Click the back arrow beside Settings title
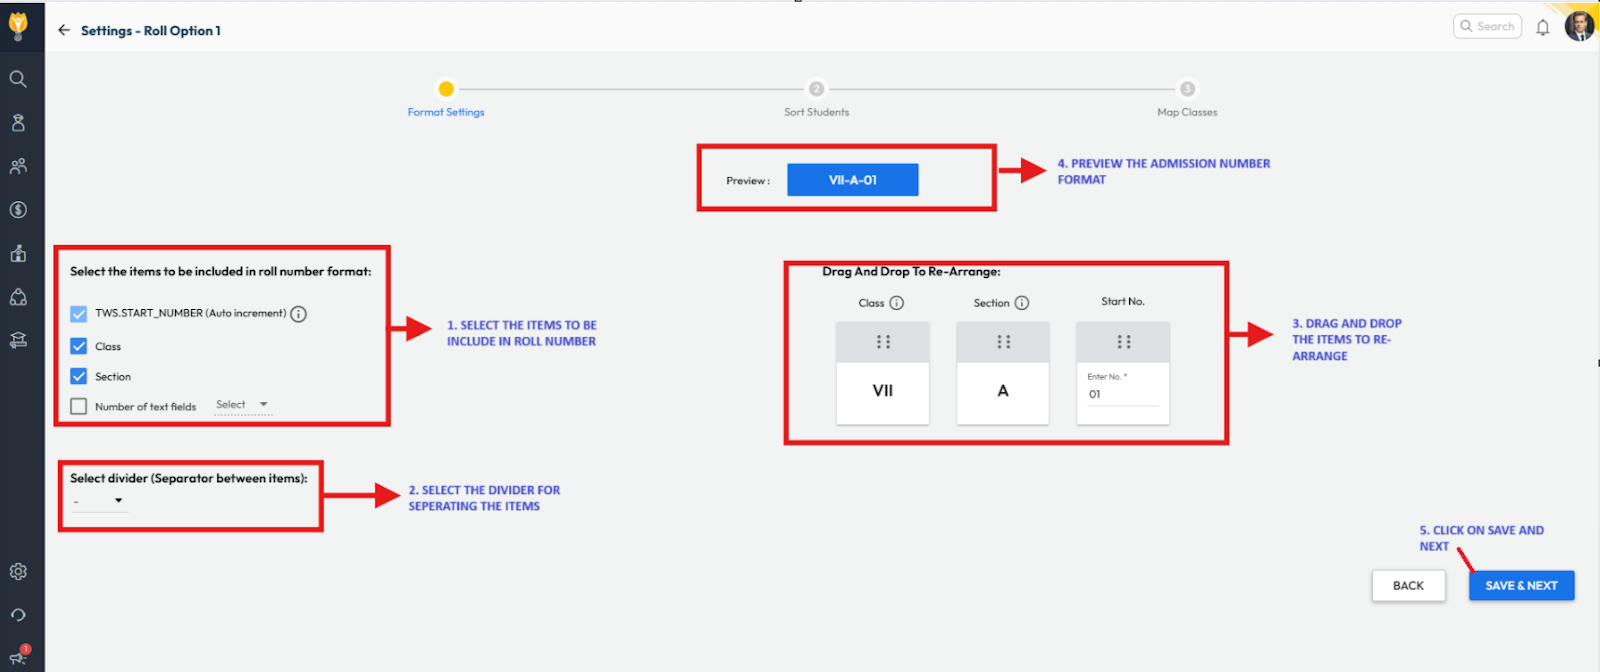 click(64, 30)
